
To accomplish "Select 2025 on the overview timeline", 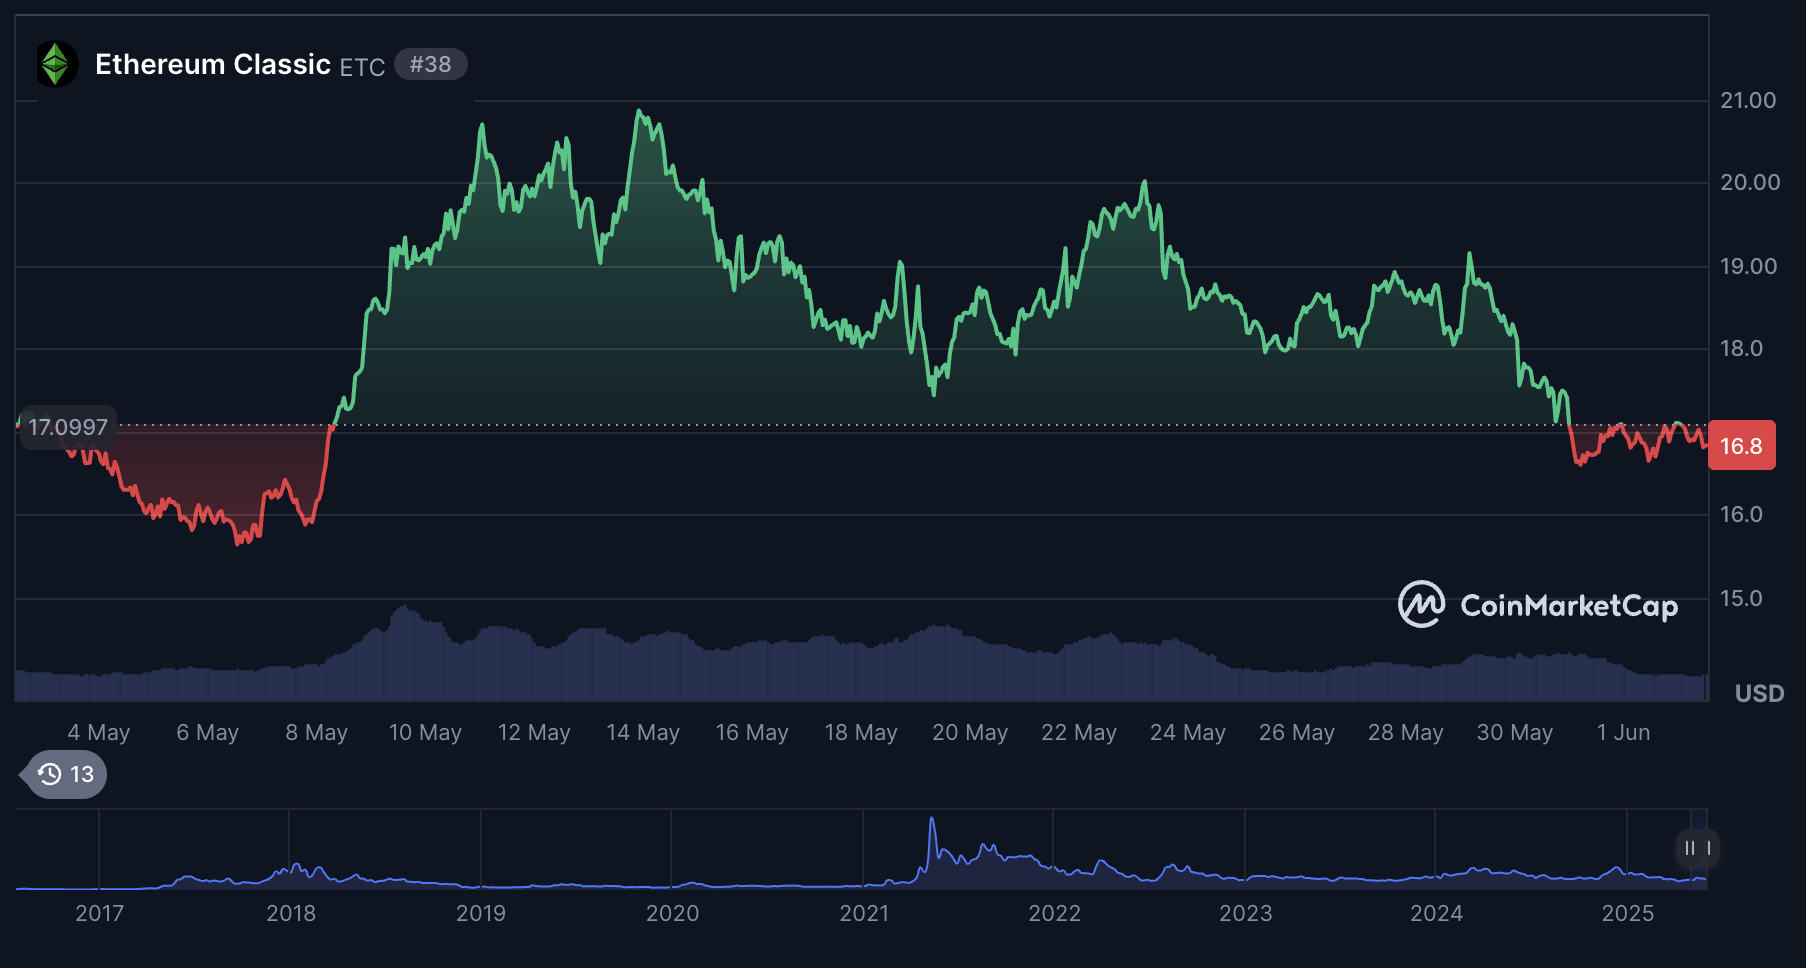I will point(1628,913).
